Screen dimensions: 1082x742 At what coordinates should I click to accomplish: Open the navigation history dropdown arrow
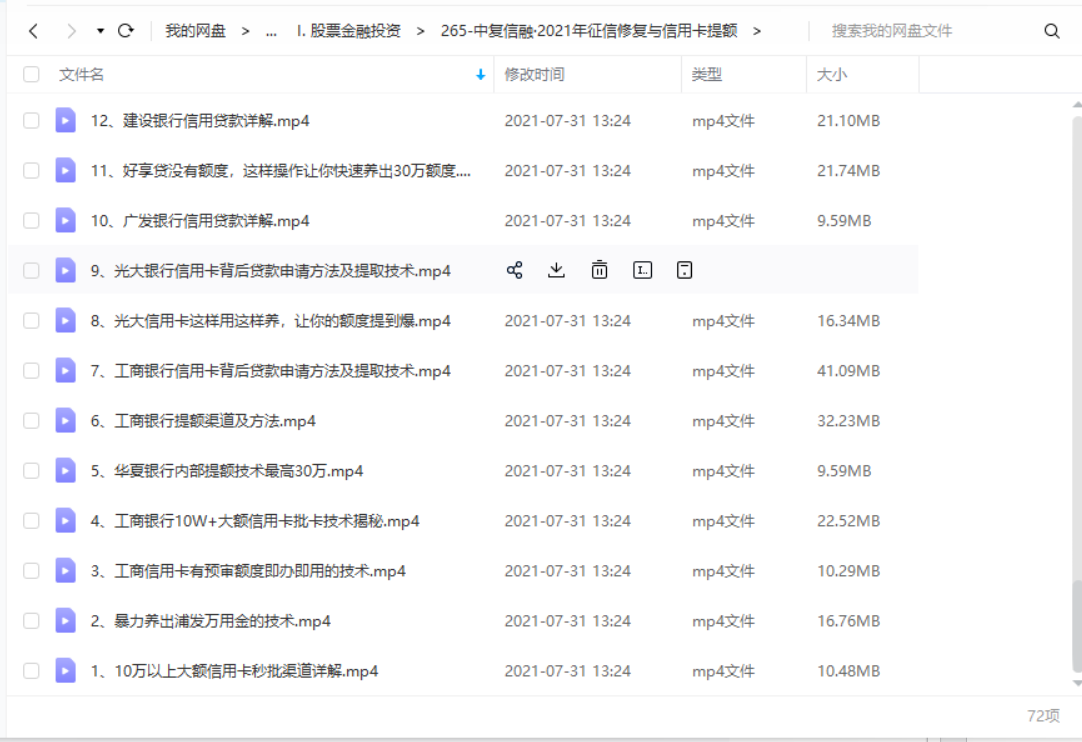pyautogui.click(x=100, y=31)
